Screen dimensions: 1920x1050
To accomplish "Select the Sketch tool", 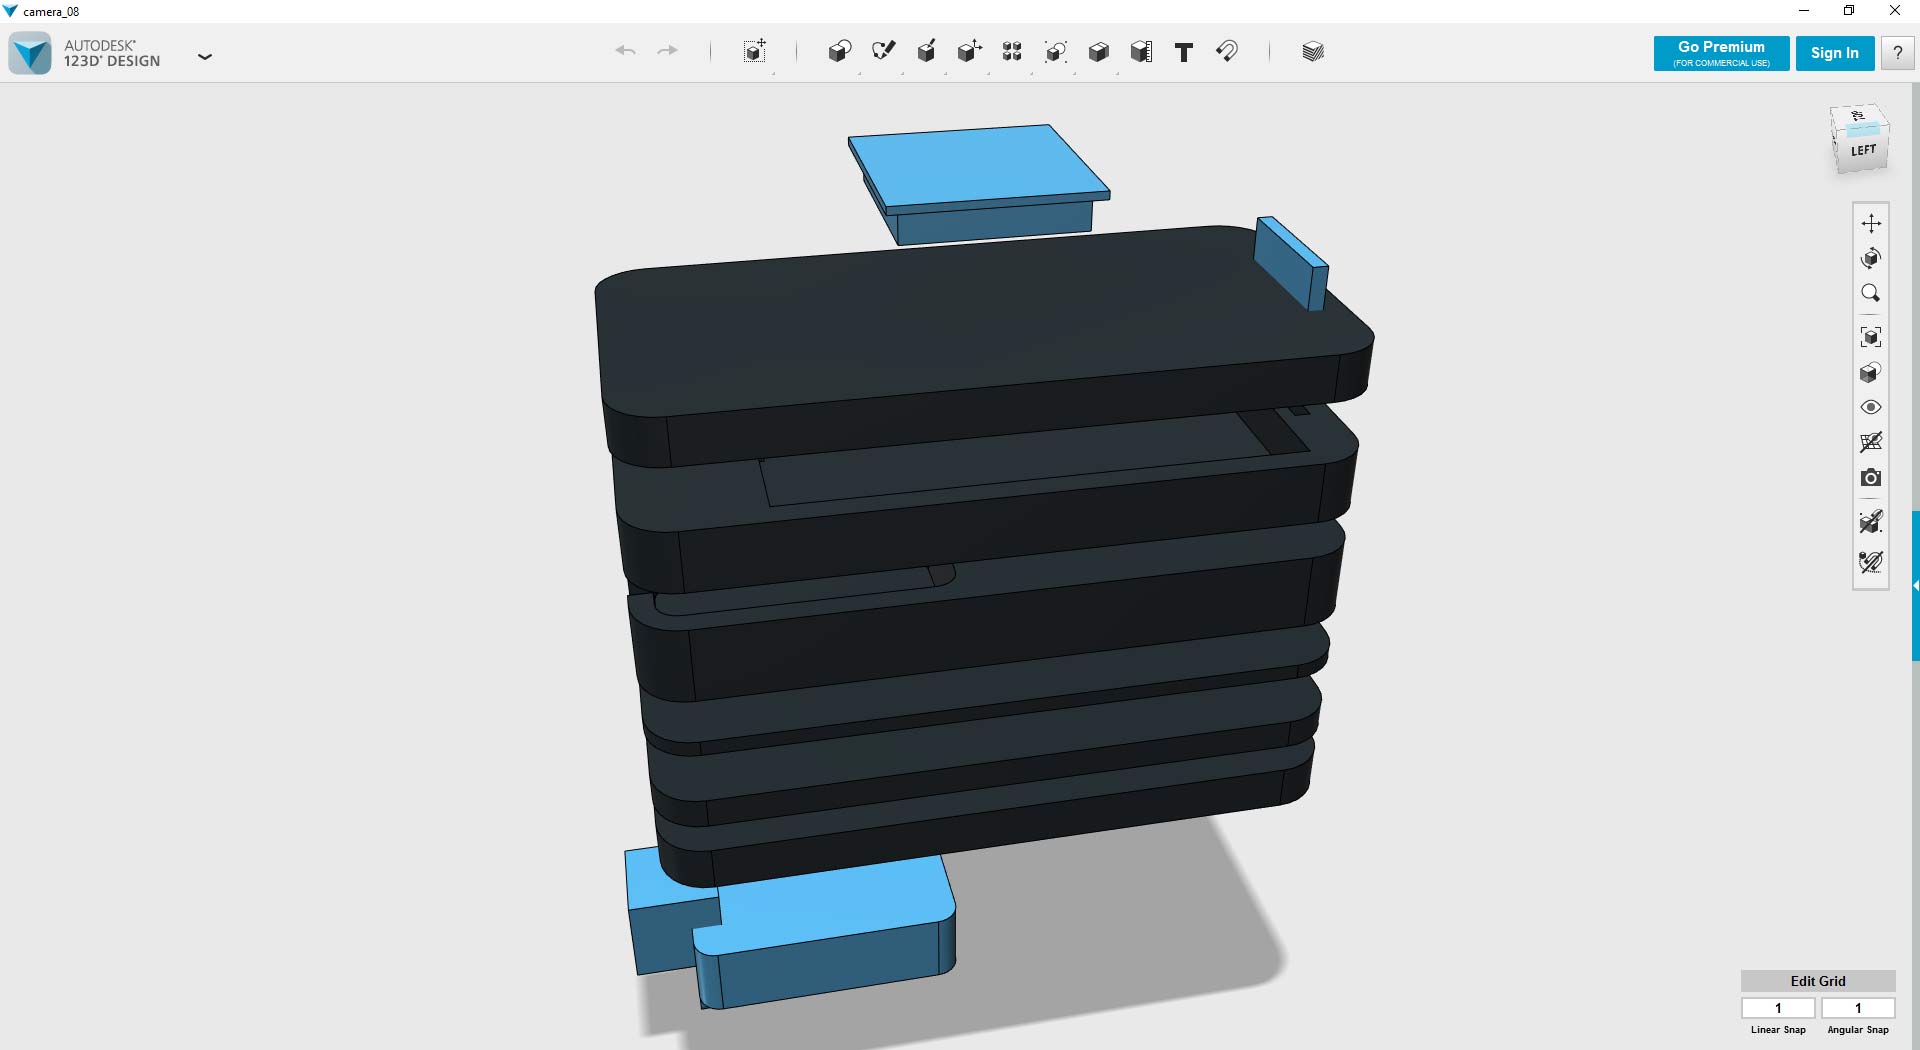I will 884,52.
